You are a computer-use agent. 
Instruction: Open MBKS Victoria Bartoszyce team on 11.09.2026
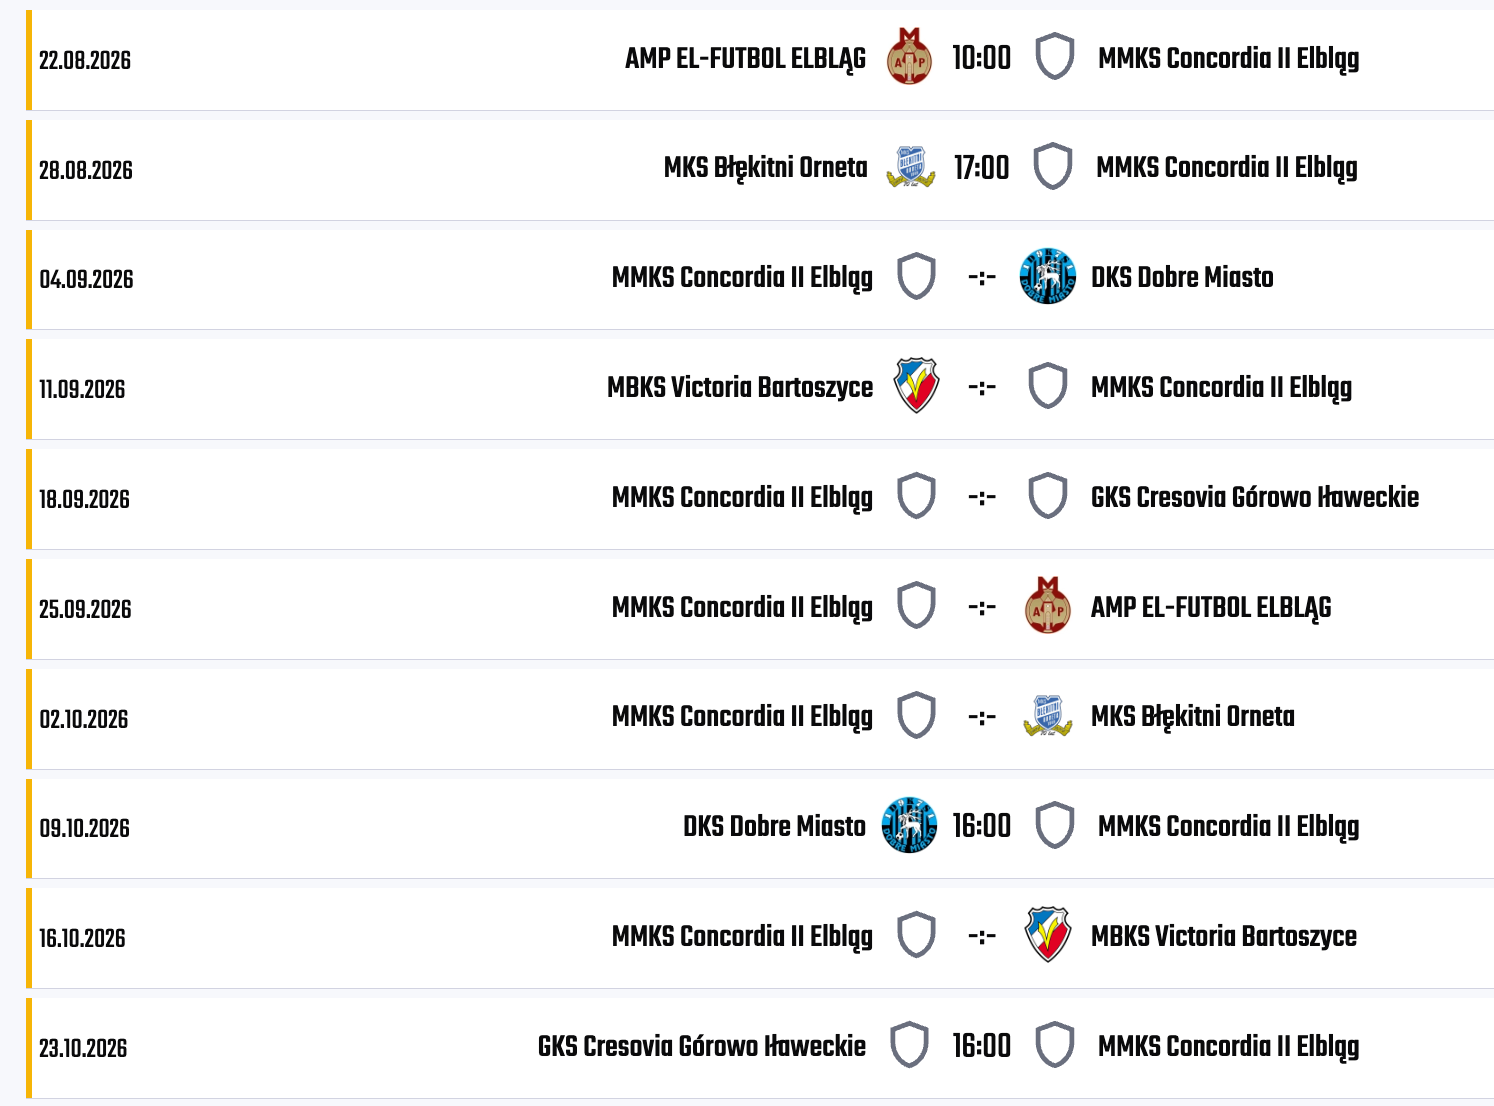(x=740, y=387)
